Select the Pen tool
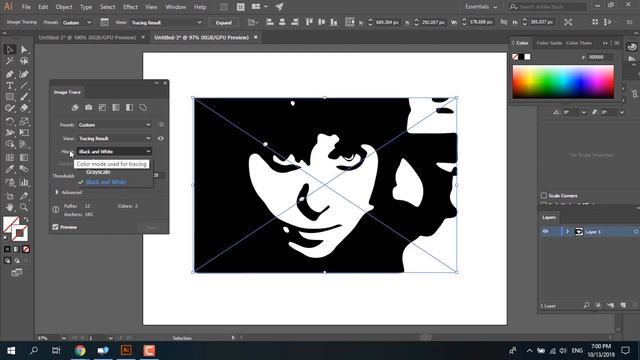The height and width of the screenshot is (360, 640). pyautogui.click(x=10, y=74)
